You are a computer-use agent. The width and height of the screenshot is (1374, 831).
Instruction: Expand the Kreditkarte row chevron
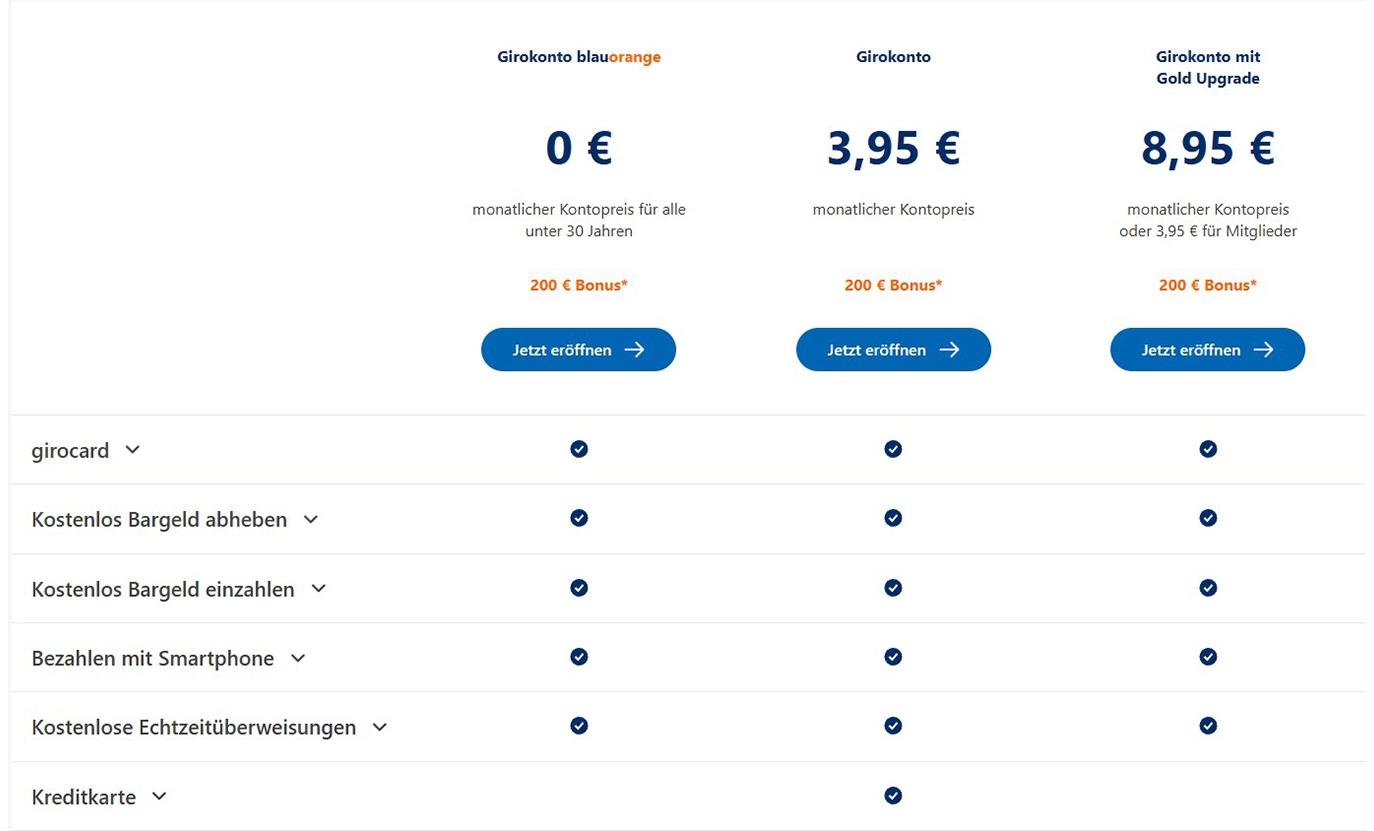(159, 797)
